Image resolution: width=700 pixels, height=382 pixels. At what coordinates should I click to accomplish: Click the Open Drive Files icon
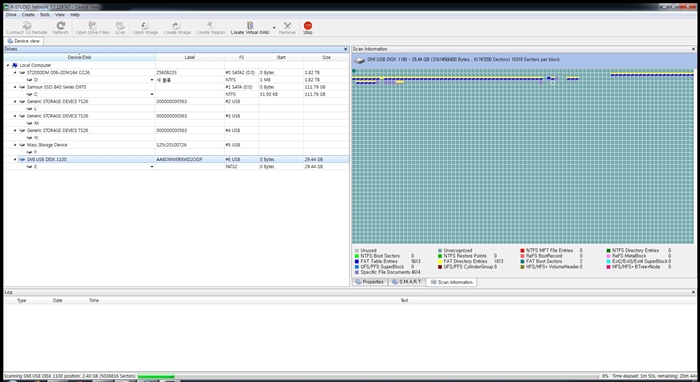[92, 26]
